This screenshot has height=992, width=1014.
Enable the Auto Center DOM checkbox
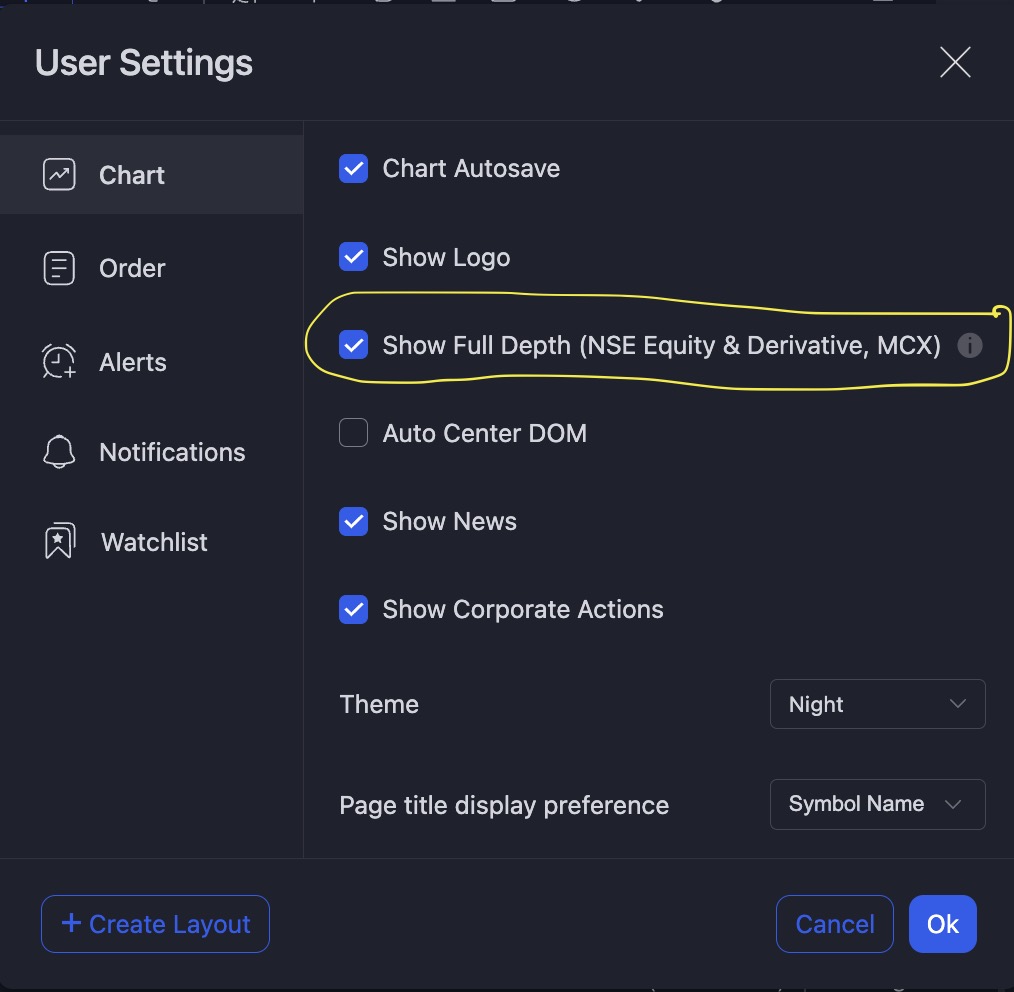(354, 433)
